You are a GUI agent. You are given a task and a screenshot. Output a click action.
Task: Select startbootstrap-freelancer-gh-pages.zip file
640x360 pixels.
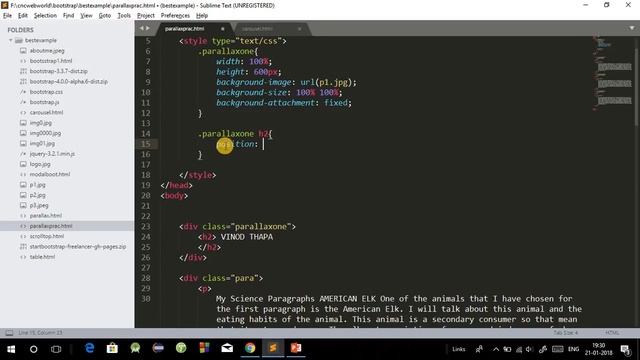click(x=78, y=247)
